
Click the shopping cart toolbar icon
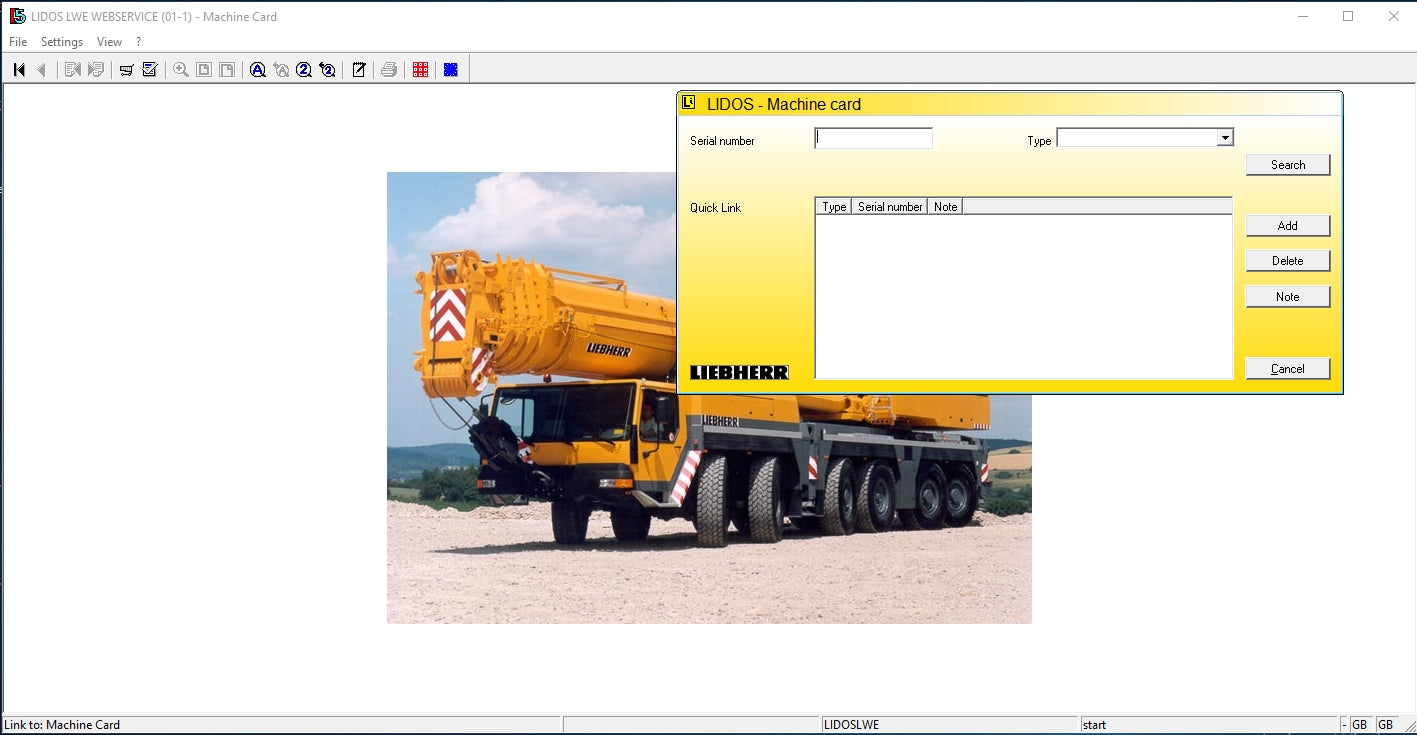pyautogui.click(x=127, y=70)
